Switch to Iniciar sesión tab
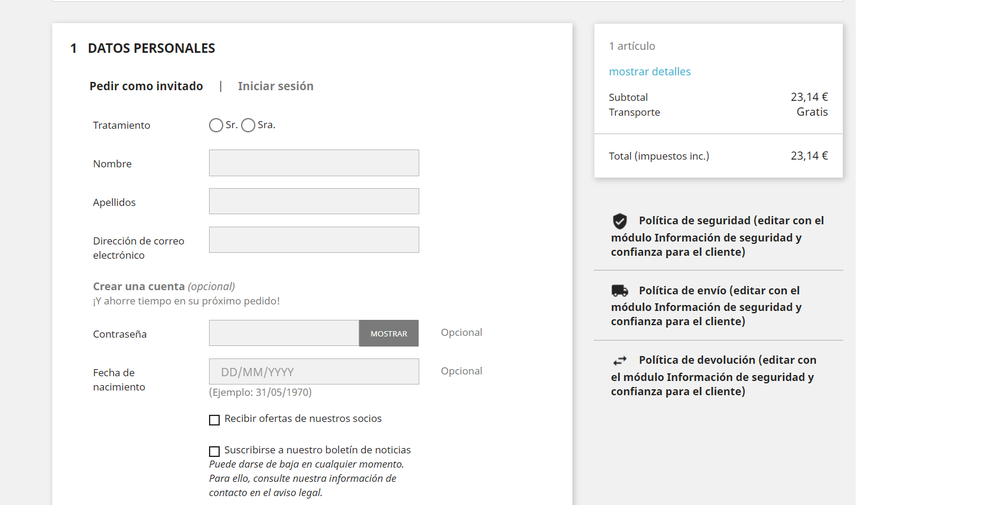This screenshot has width=1000, height=505. [276, 86]
